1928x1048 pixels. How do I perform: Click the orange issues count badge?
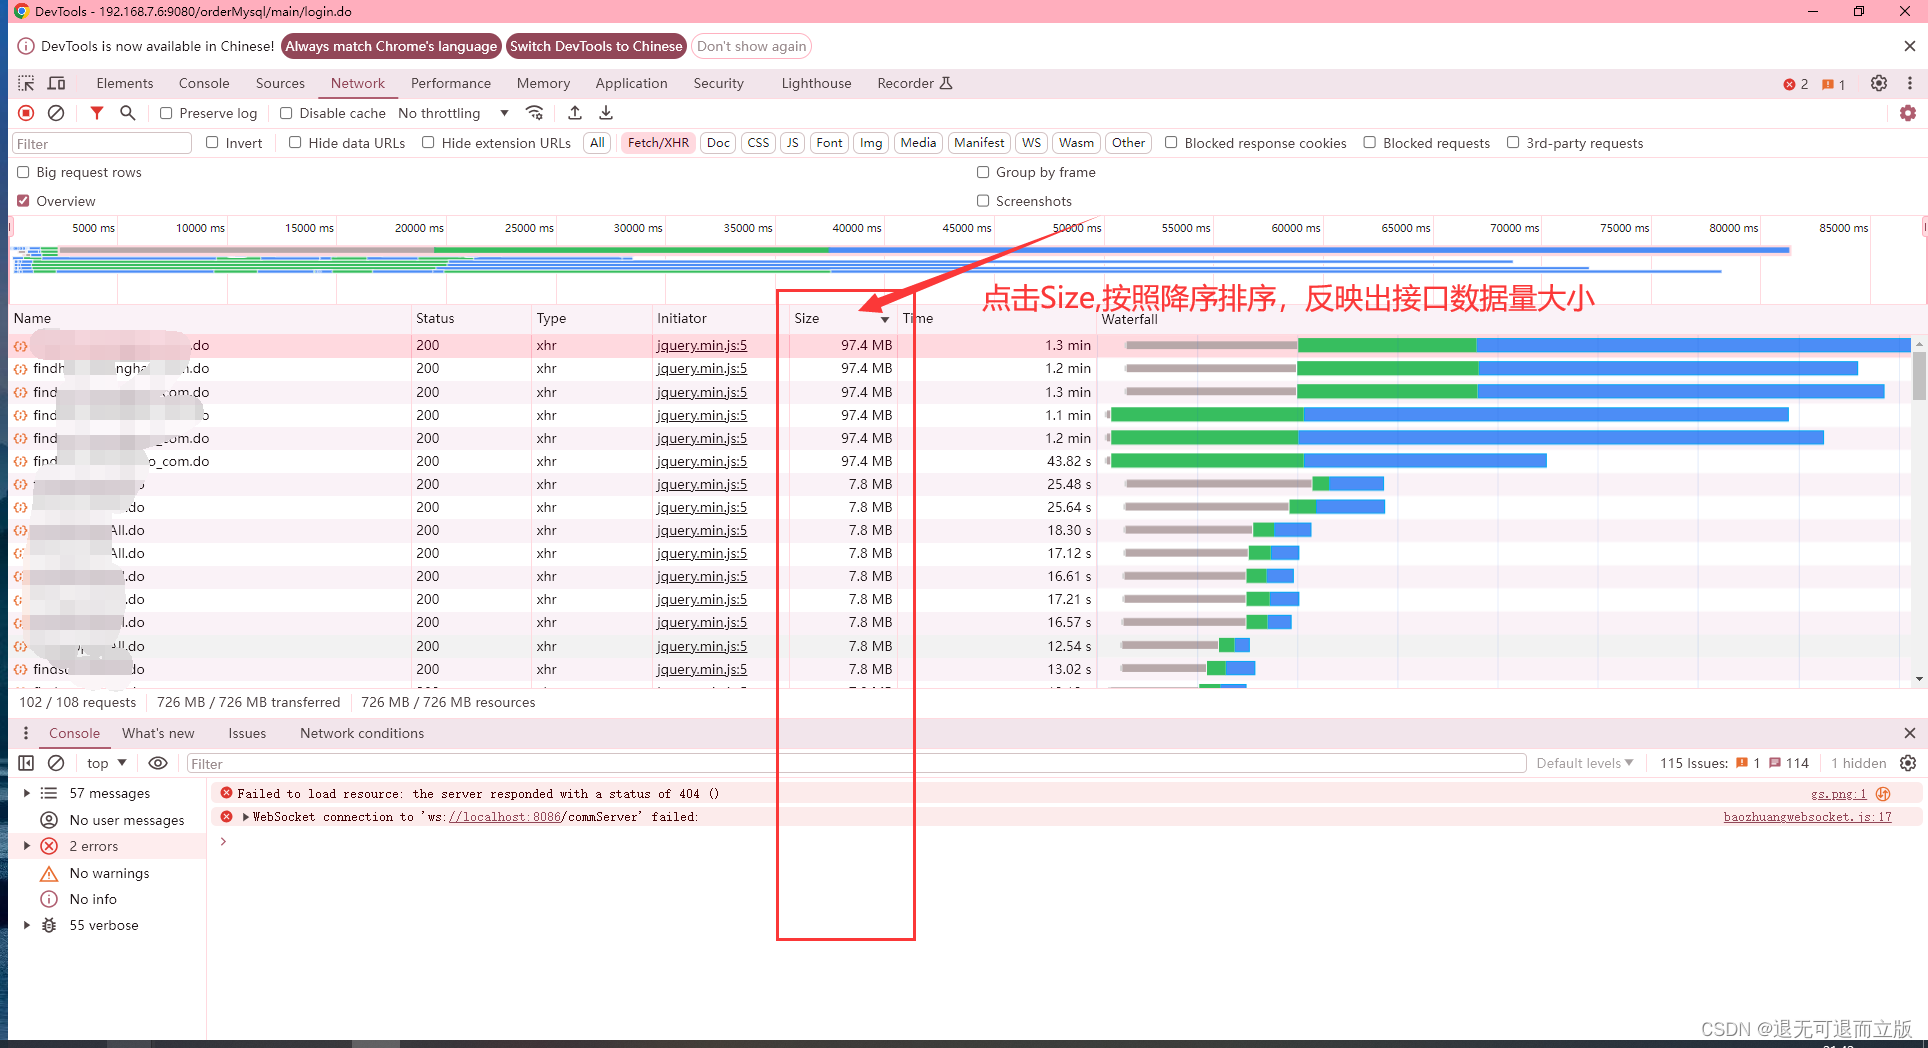click(x=1833, y=84)
